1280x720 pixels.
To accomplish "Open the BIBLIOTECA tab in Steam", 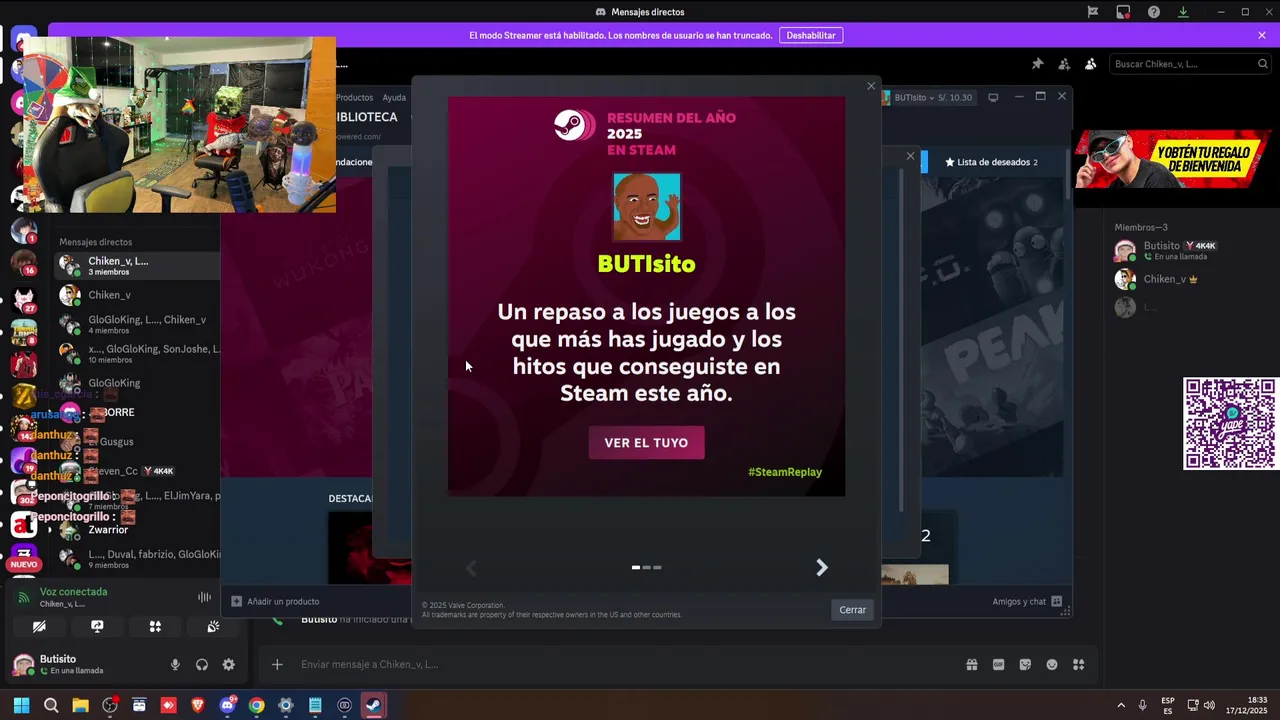I will click(x=366, y=117).
